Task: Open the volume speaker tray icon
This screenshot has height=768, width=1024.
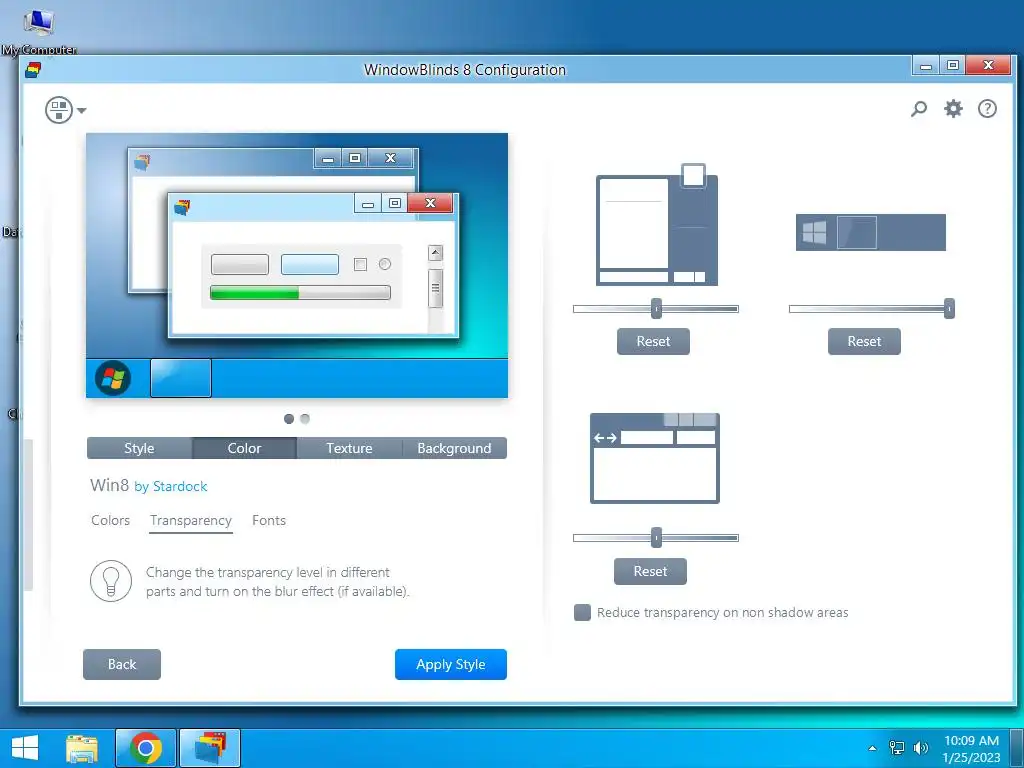Action: coord(921,748)
